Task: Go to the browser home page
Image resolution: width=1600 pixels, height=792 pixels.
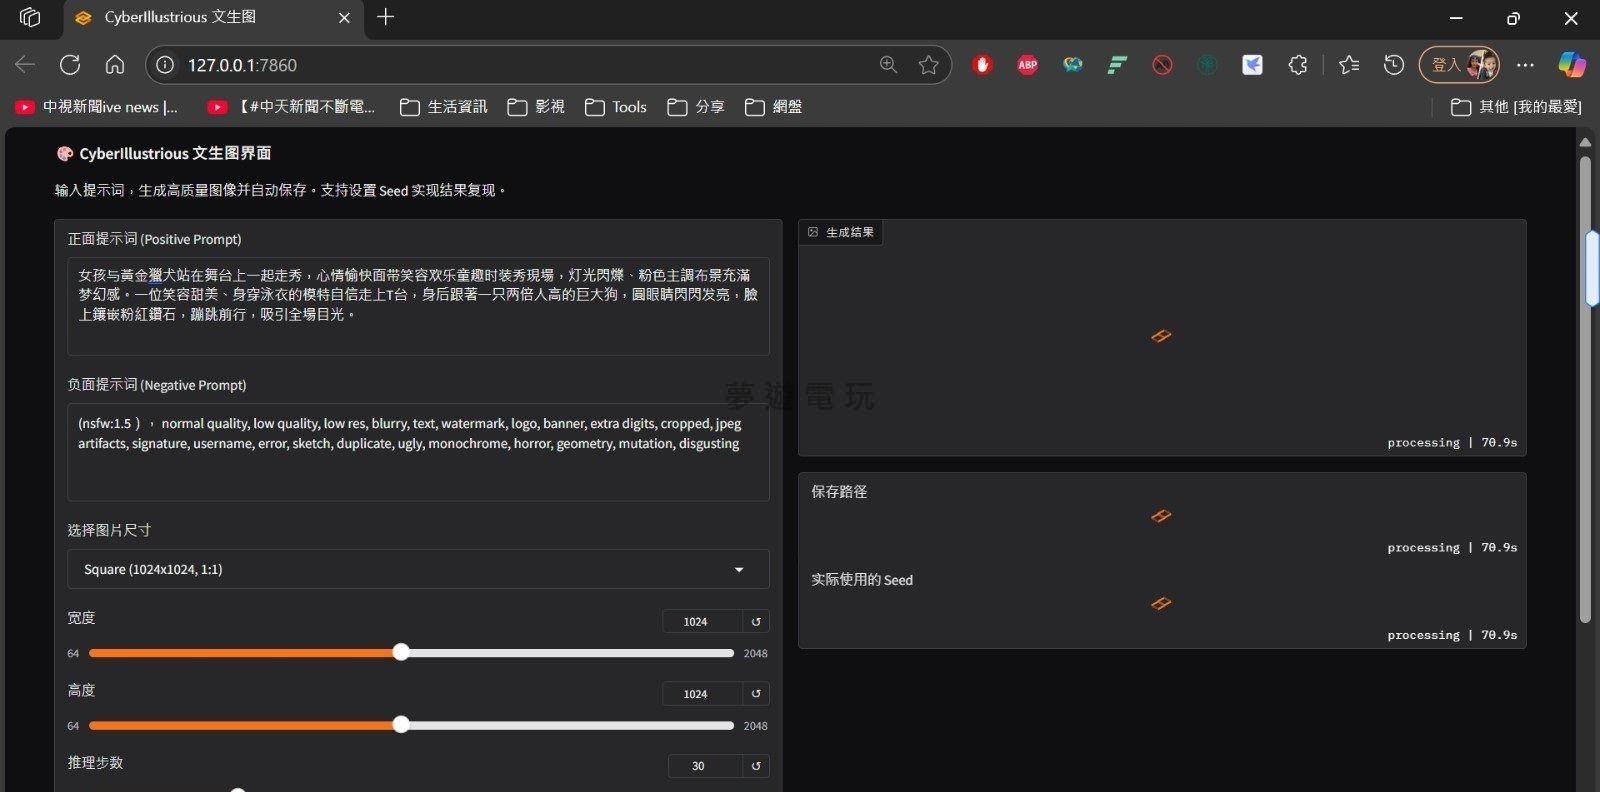Action: click(115, 65)
